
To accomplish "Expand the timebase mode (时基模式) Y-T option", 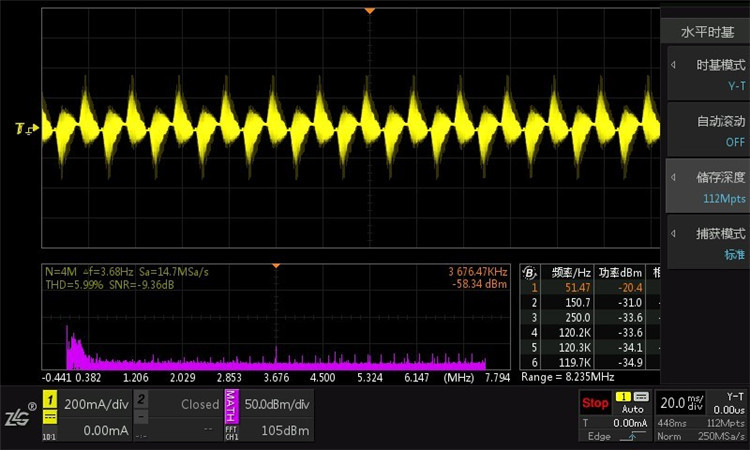I will point(705,75).
